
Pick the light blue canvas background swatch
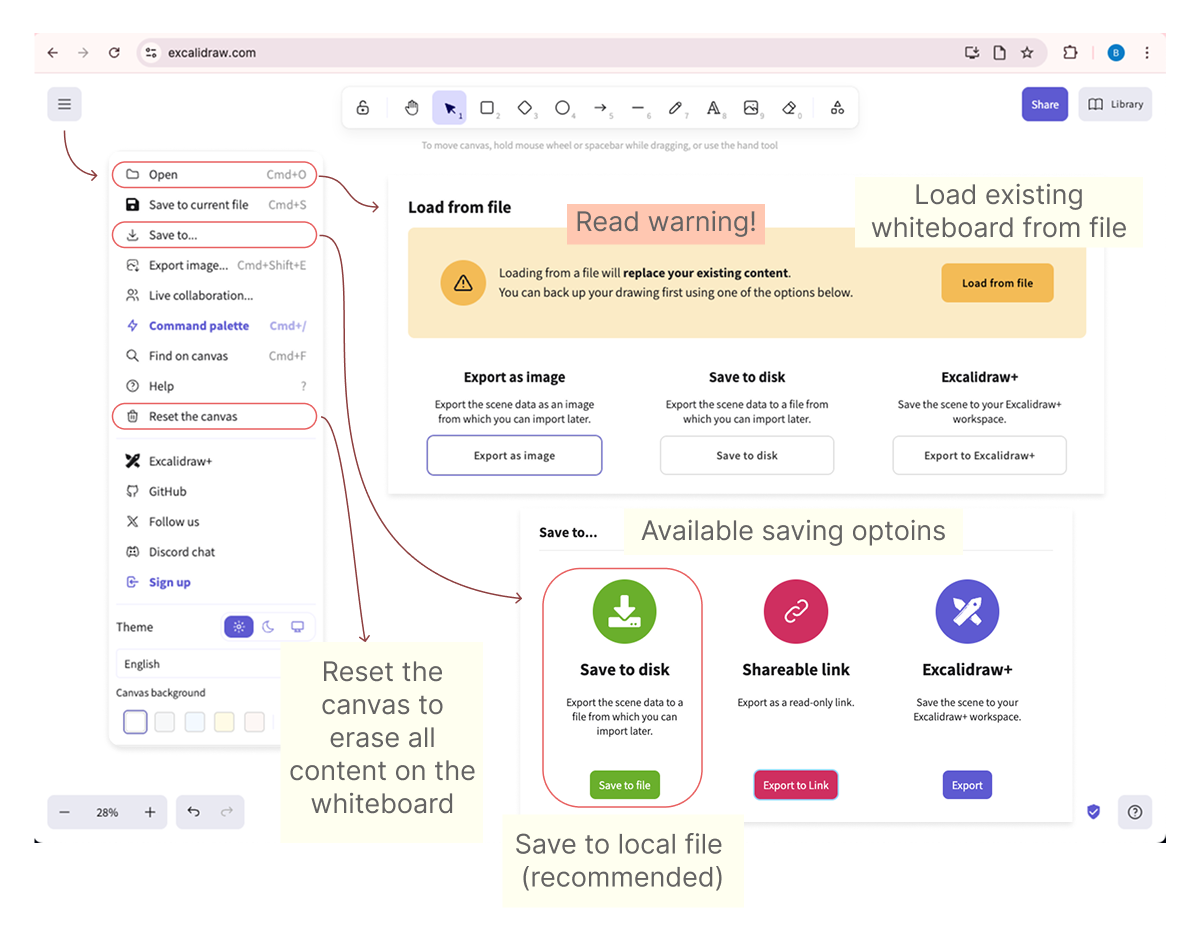point(195,721)
